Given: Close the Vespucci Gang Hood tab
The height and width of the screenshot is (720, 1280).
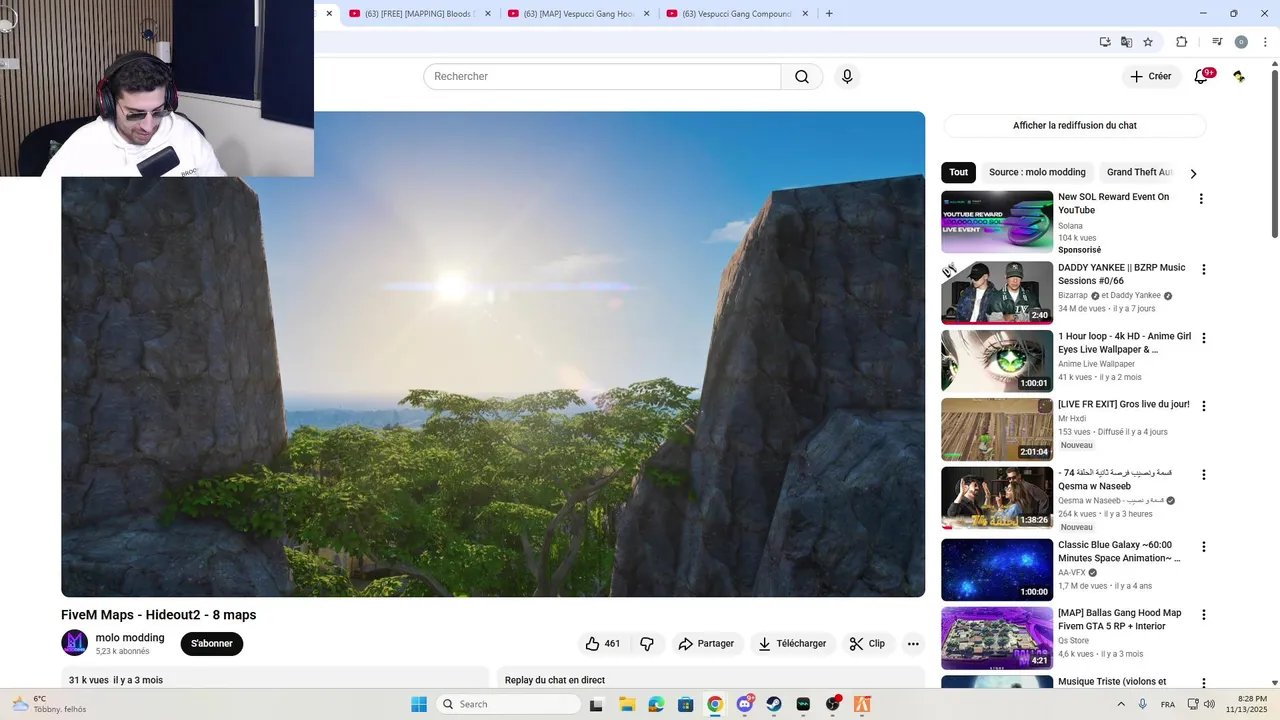Looking at the screenshot, I should click(646, 14).
